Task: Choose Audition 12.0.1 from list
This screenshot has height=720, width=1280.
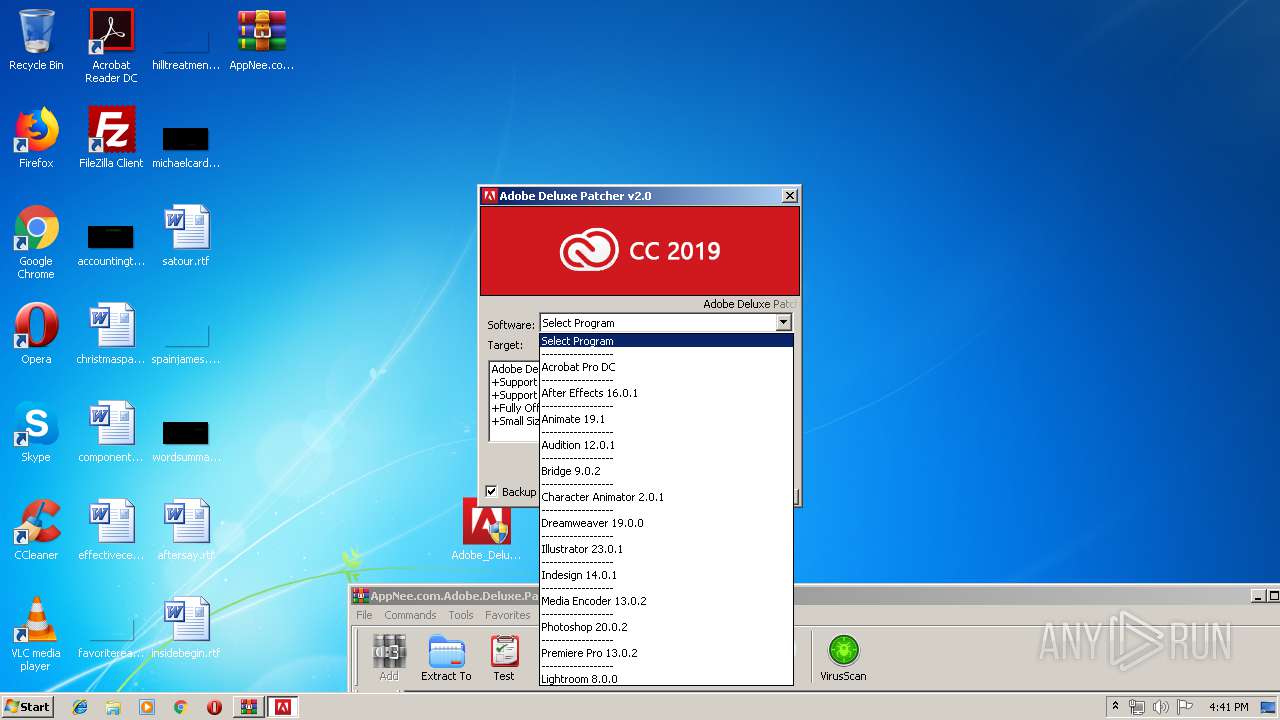Action: pyautogui.click(x=666, y=445)
